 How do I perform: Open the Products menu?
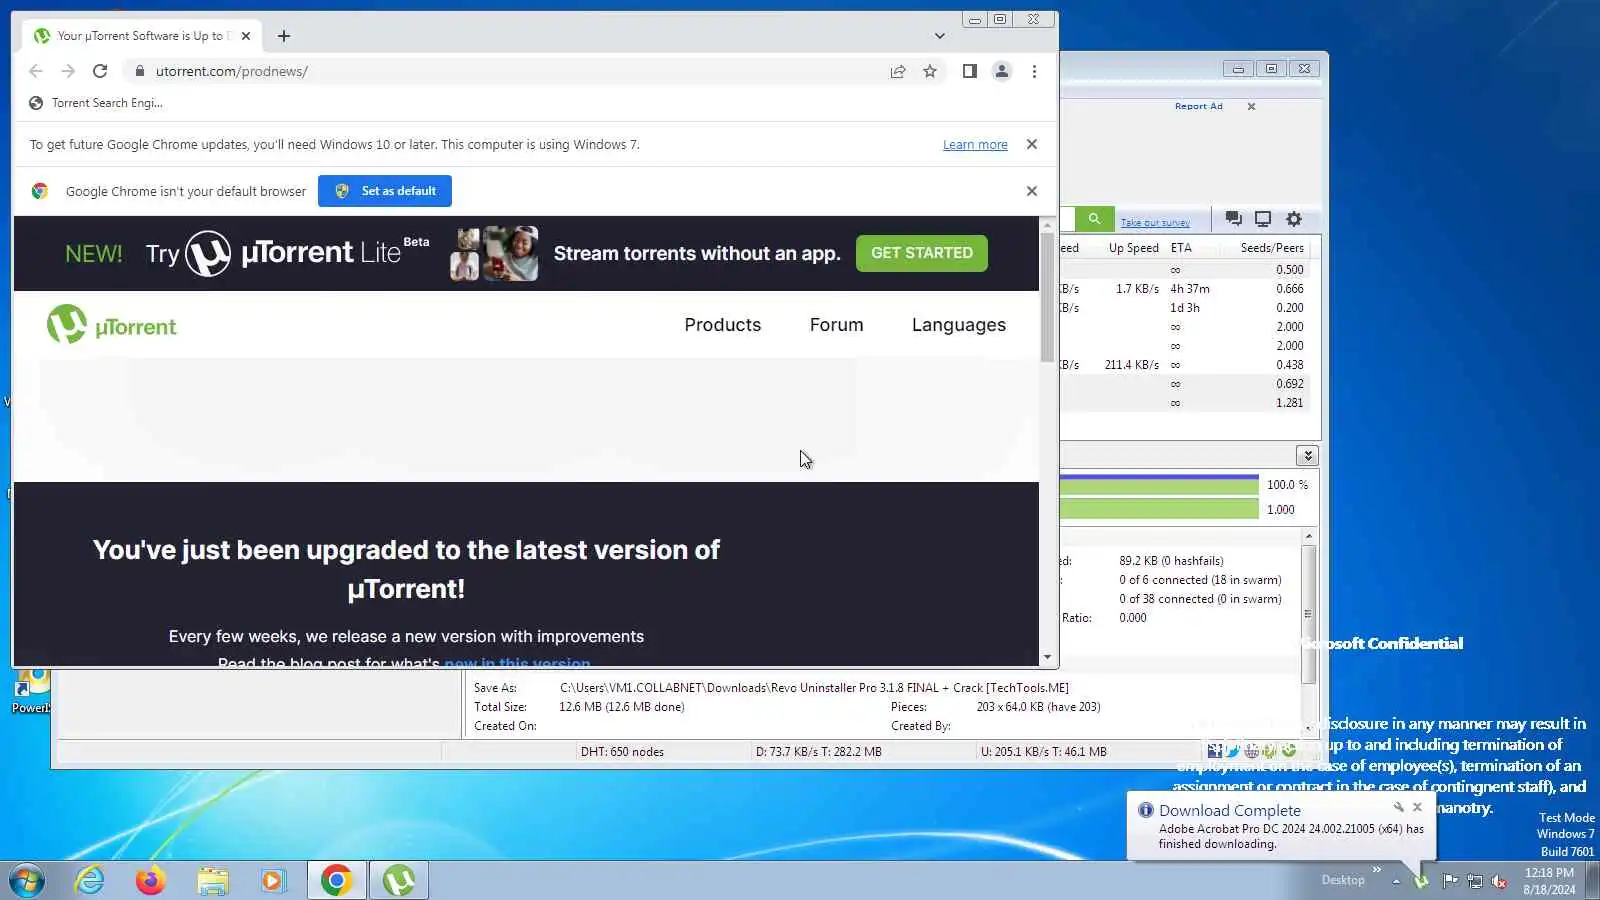click(x=723, y=325)
